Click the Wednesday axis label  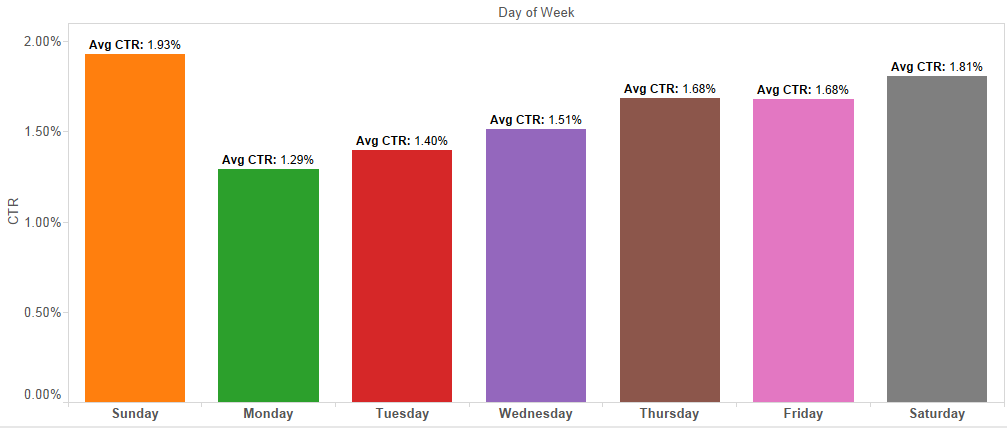tap(536, 413)
